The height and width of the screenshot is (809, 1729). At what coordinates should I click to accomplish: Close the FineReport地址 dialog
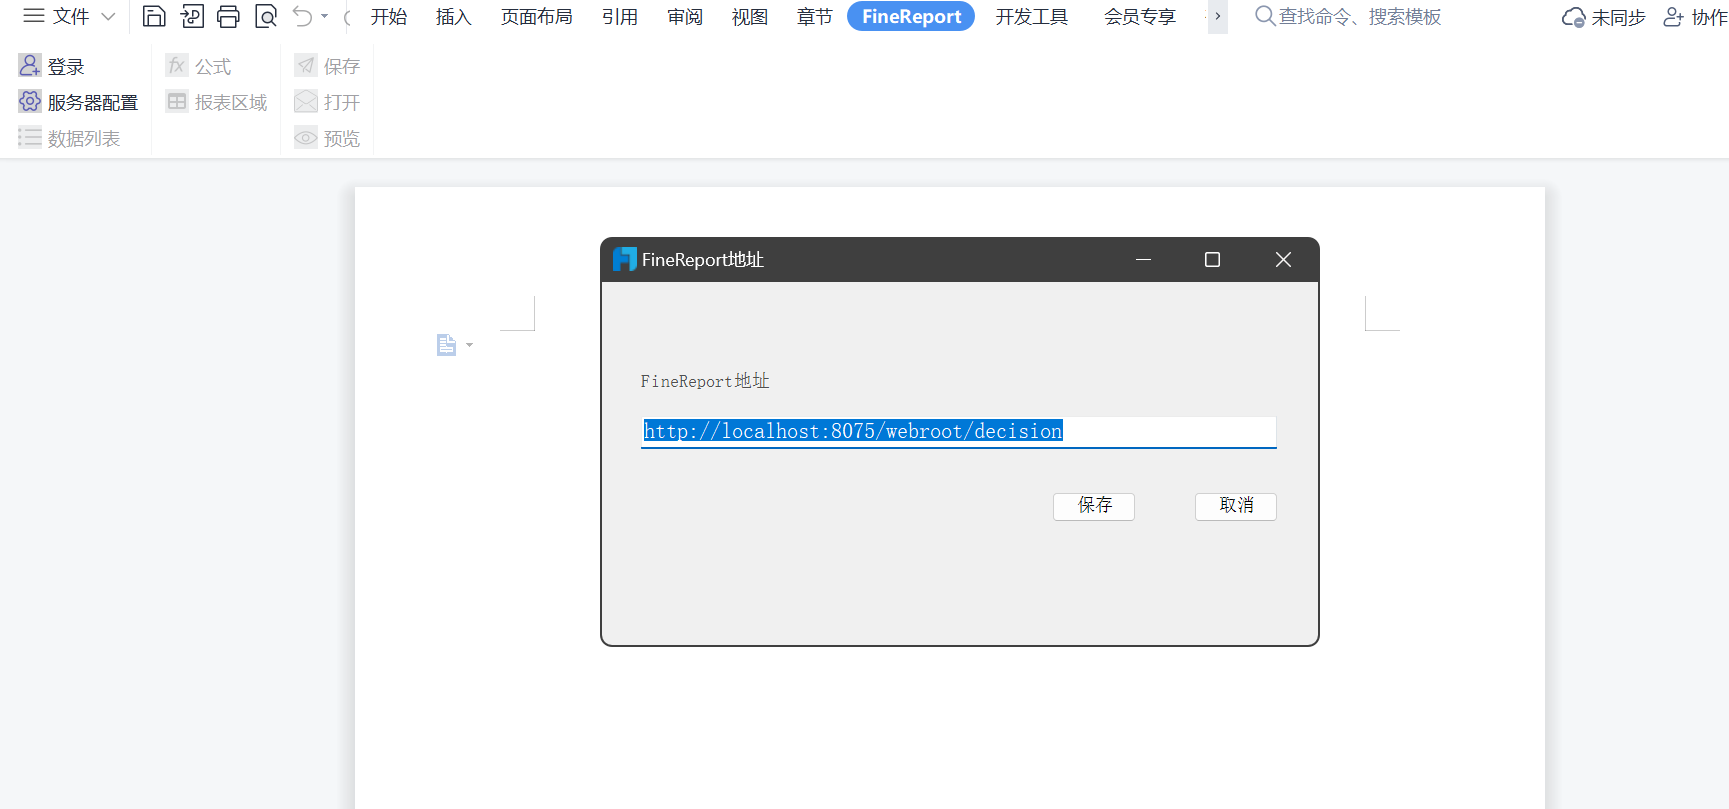tap(1284, 260)
